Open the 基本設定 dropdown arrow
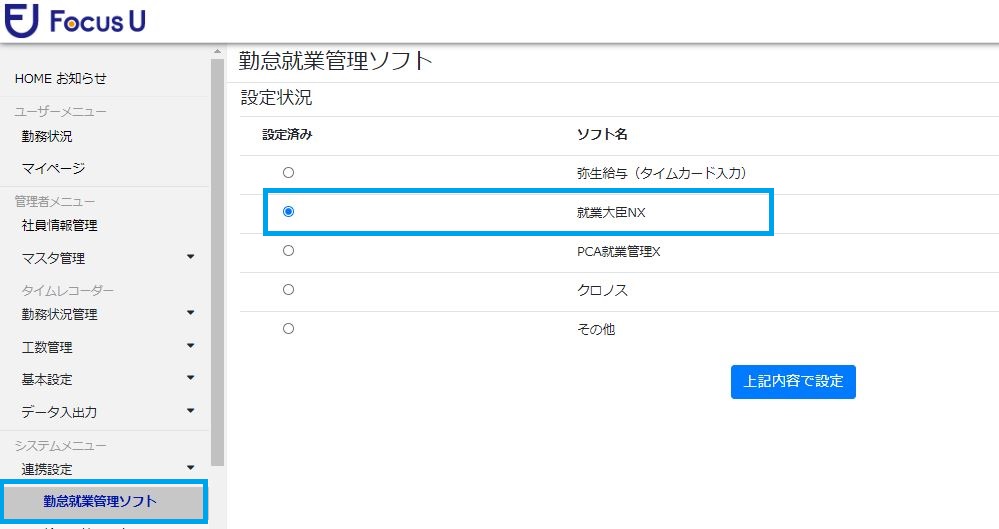Image resolution: width=999 pixels, height=529 pixels. (190, 378)
